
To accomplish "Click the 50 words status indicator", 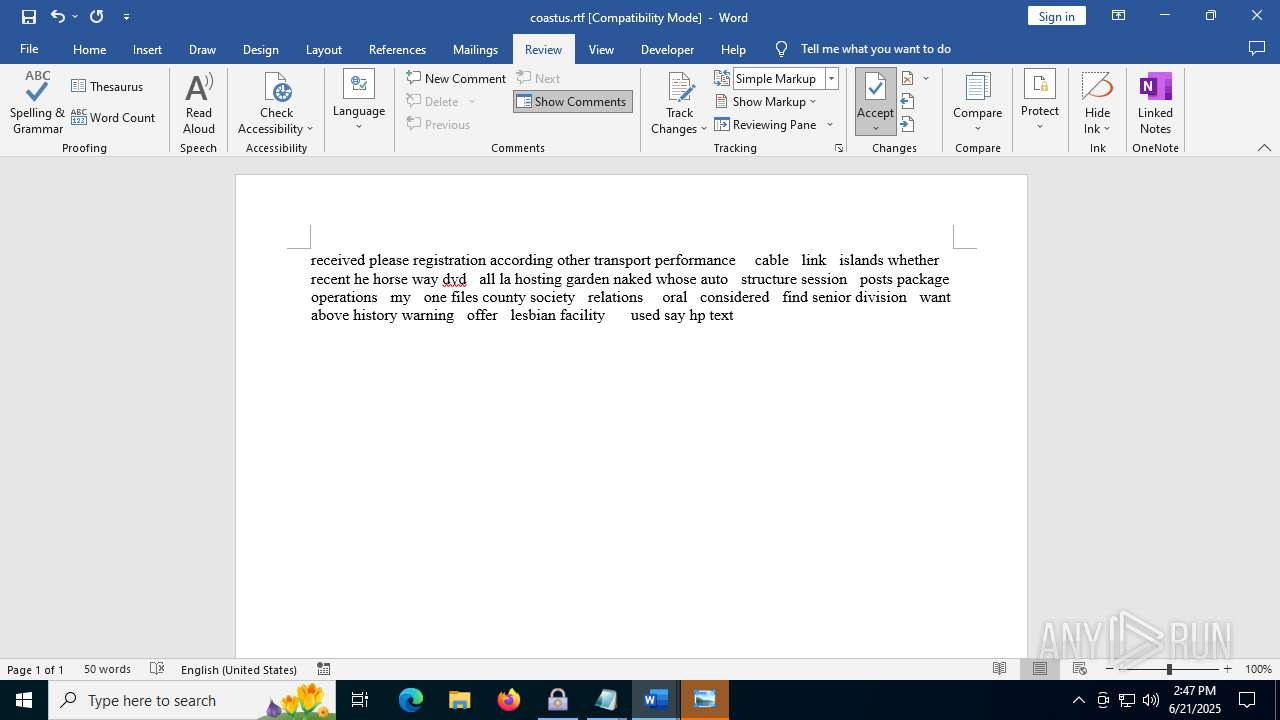I will pyautogui.click(x=107, y=669).
